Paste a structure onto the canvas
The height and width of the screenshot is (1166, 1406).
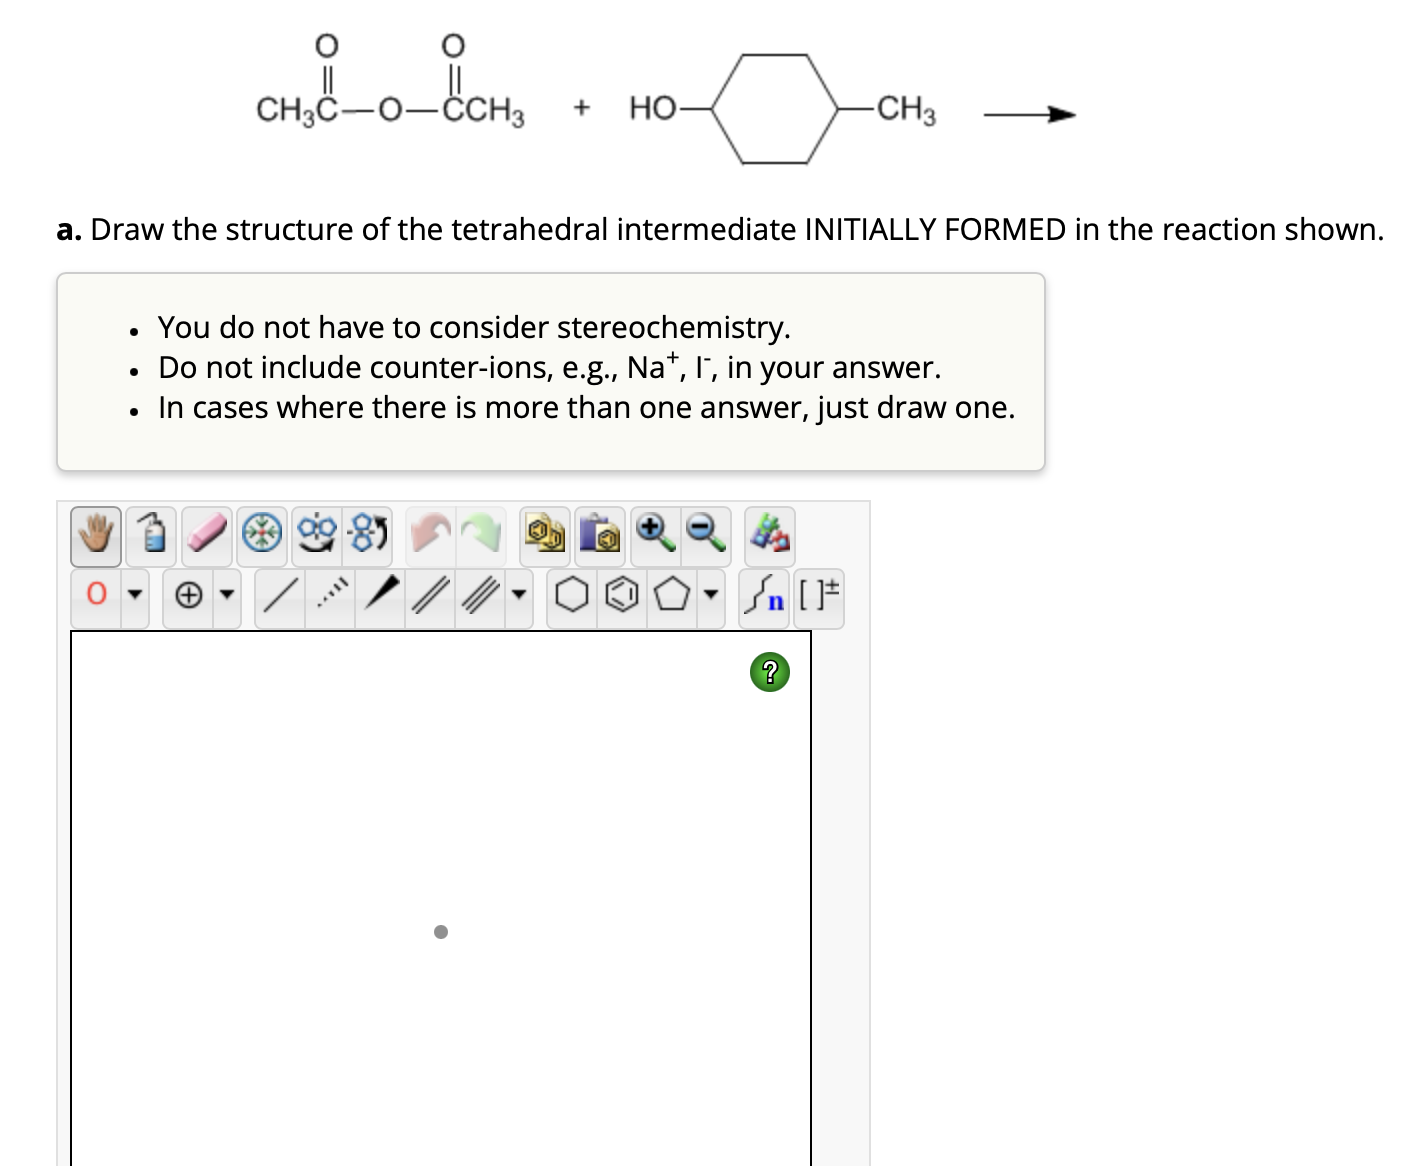(598, 535)
